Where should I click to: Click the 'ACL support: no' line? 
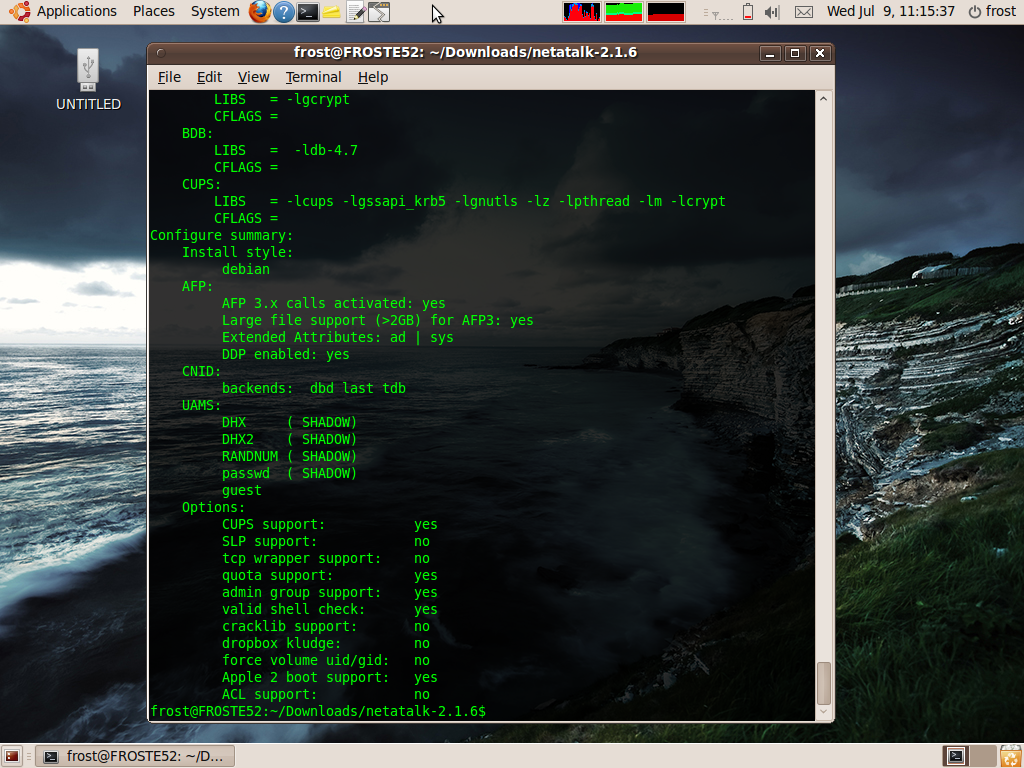tap(326, 694)
